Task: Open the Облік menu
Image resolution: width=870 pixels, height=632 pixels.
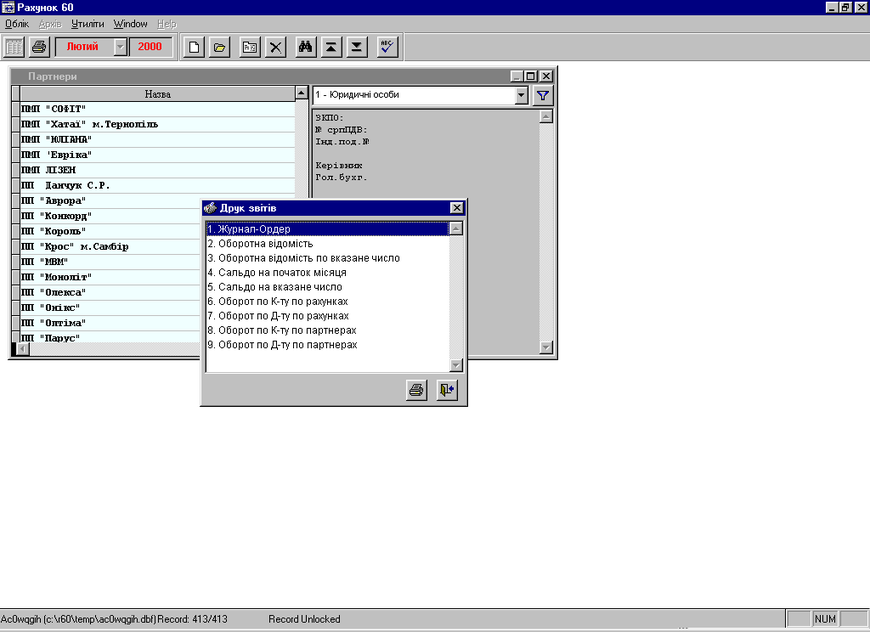Action: coord(17,24)
